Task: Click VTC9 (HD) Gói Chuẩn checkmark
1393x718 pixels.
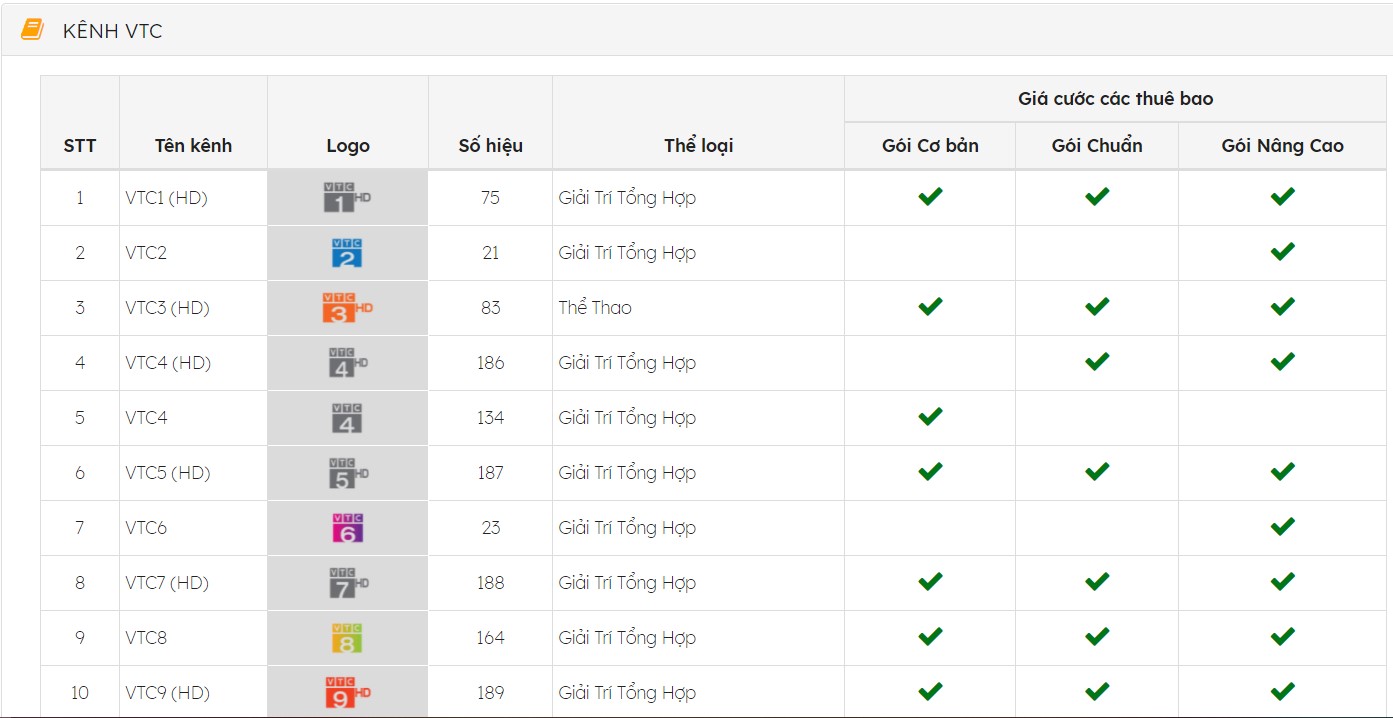Action: 1097,692
